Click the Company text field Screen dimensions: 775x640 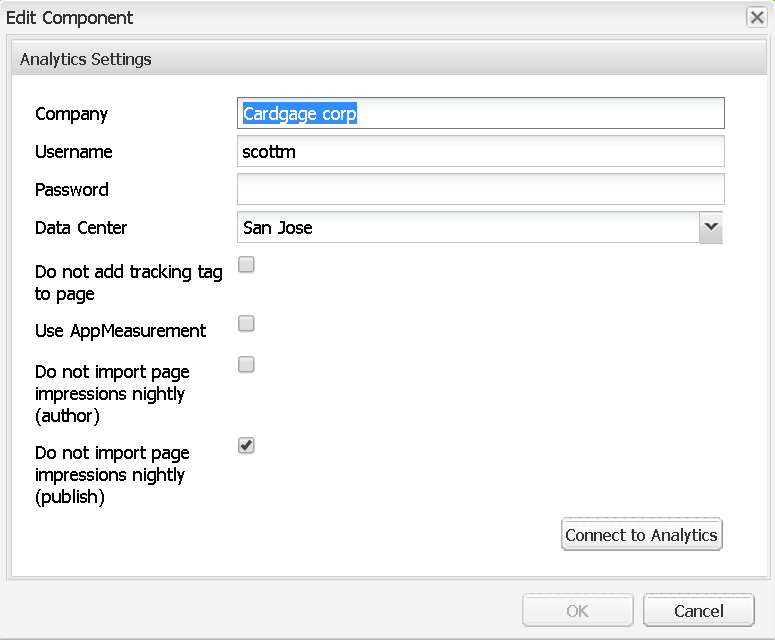[480, 114]
